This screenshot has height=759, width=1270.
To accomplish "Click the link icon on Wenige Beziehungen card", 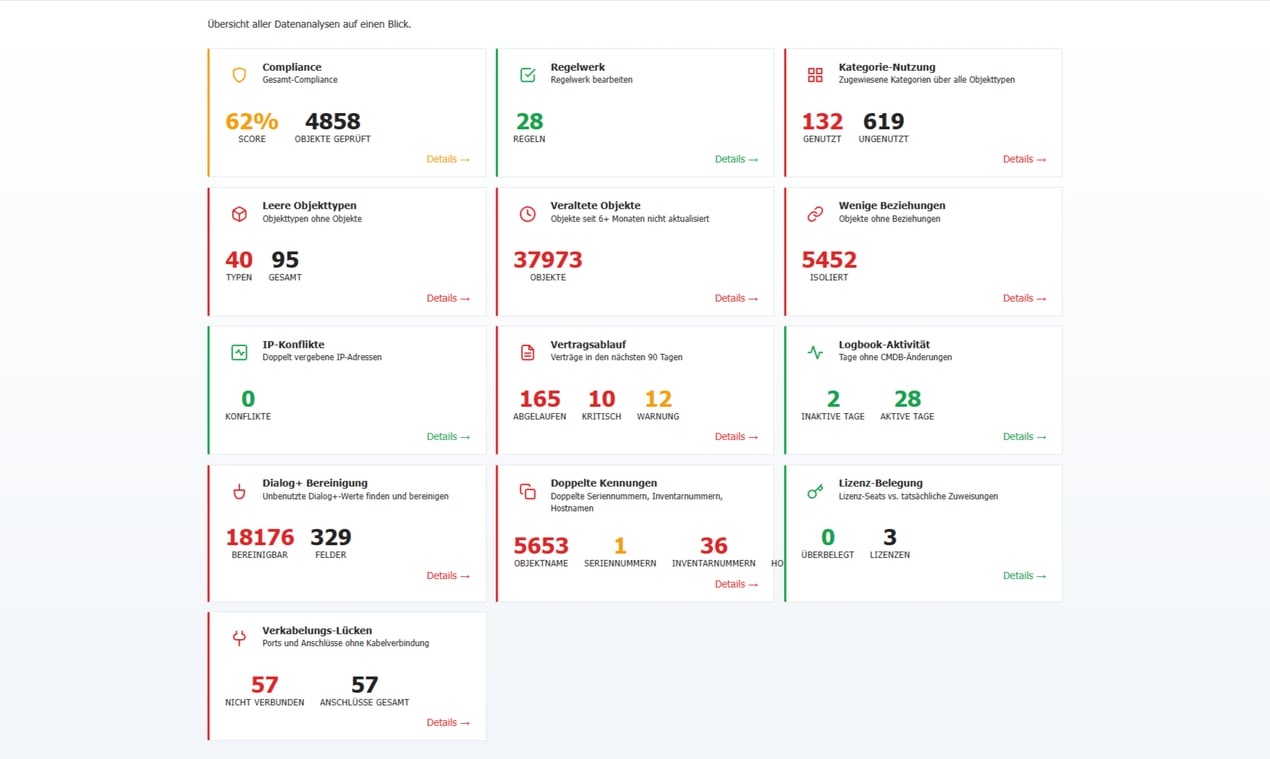I will click(x=815, y=214).
